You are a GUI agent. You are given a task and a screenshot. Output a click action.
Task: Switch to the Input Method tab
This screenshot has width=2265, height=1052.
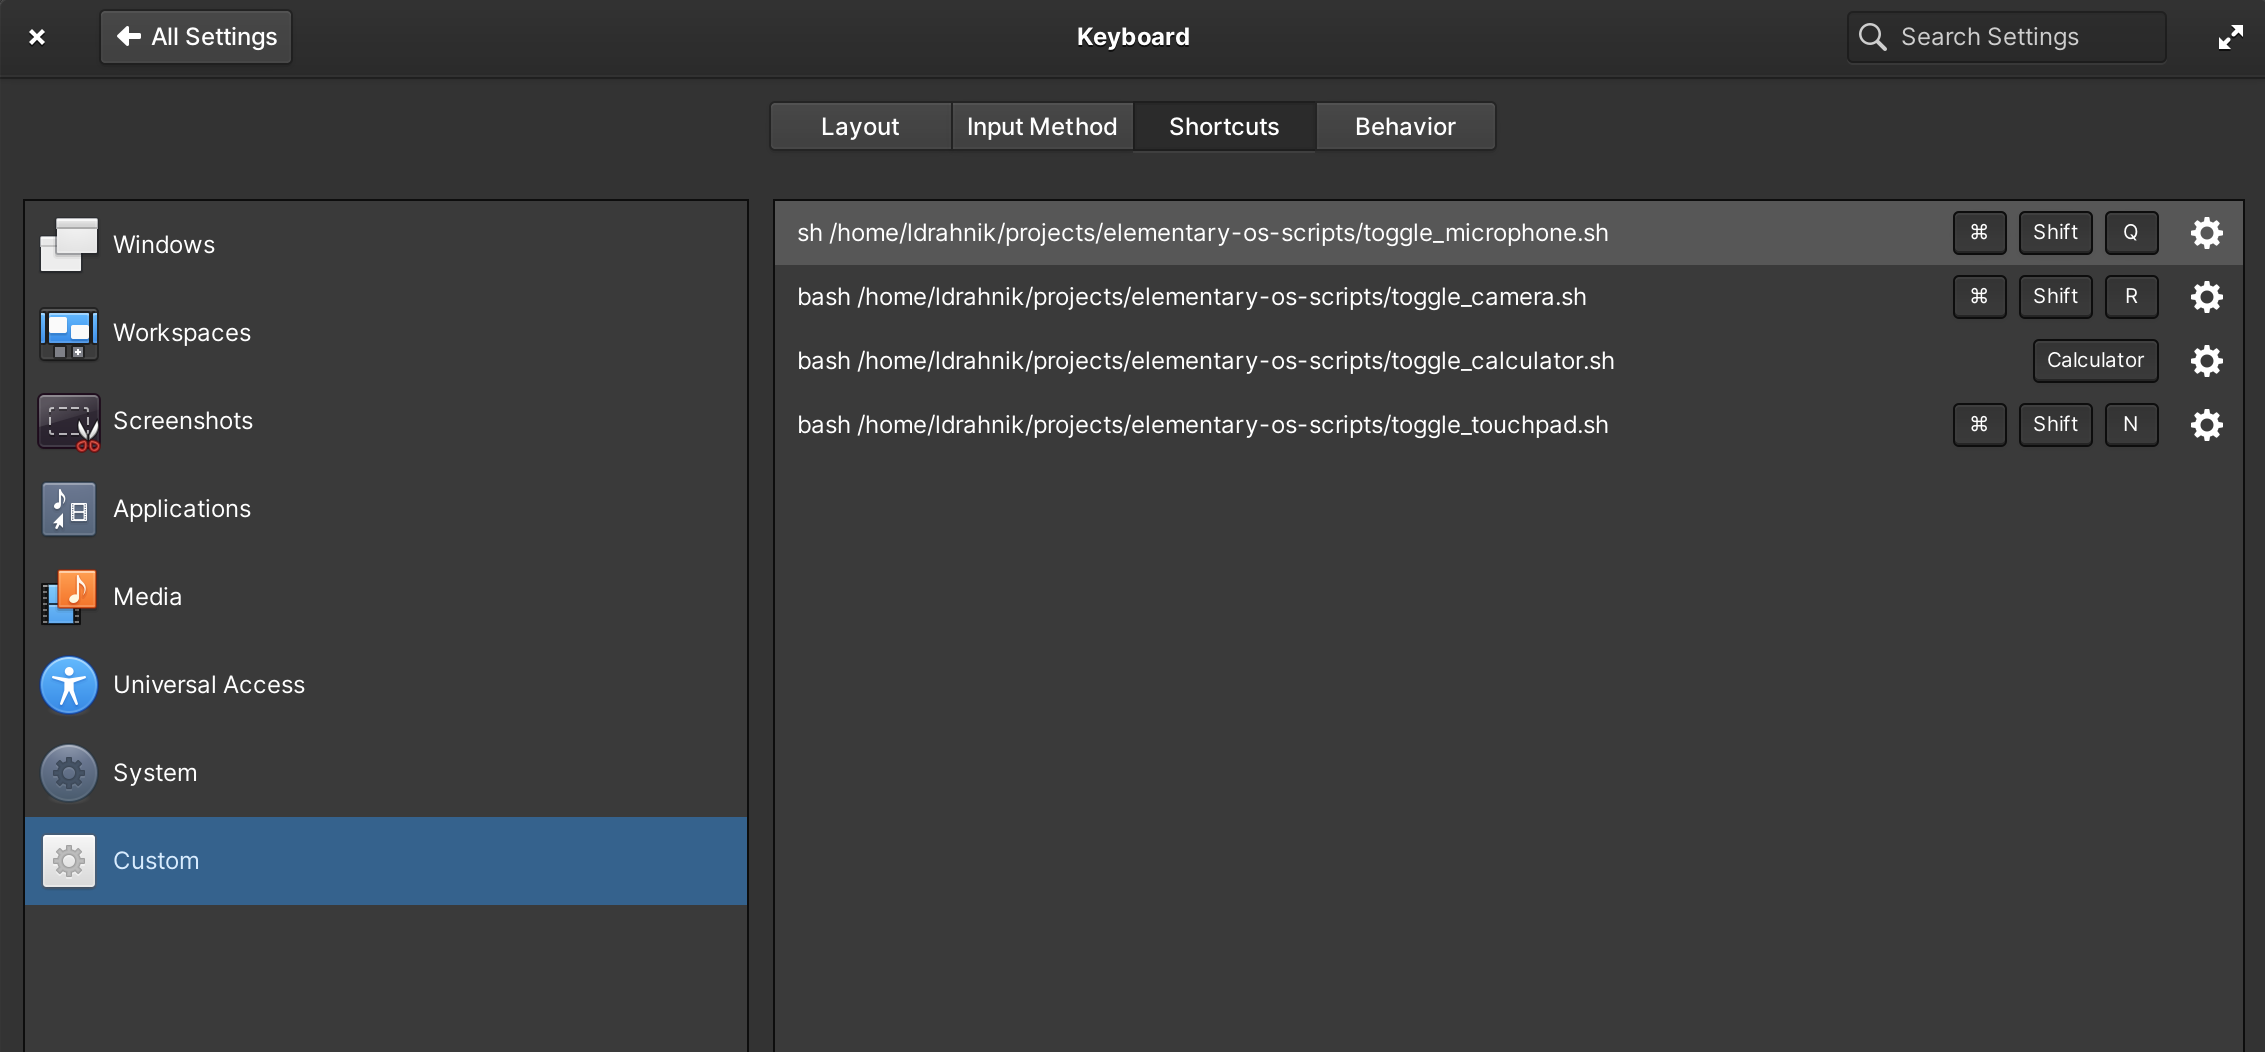point(1041,126)
